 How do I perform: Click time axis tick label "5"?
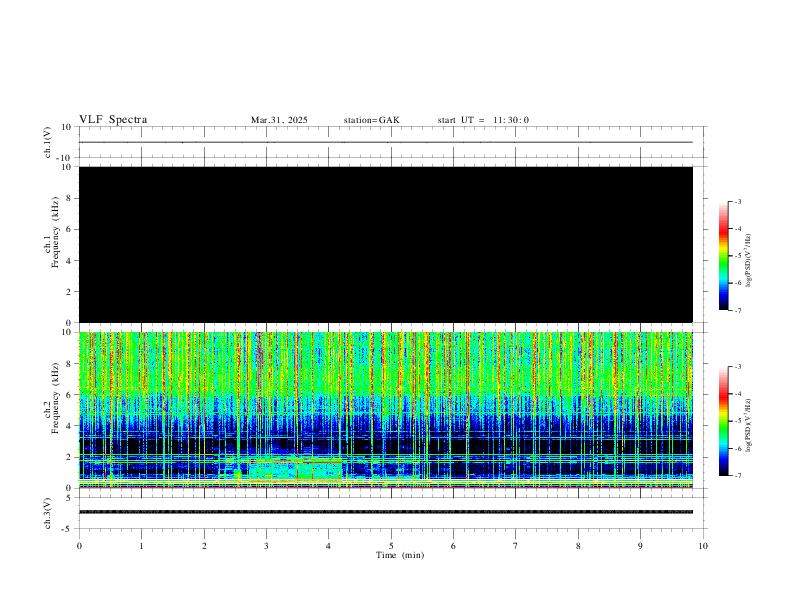pyautogui.click(x=391, y=546)
